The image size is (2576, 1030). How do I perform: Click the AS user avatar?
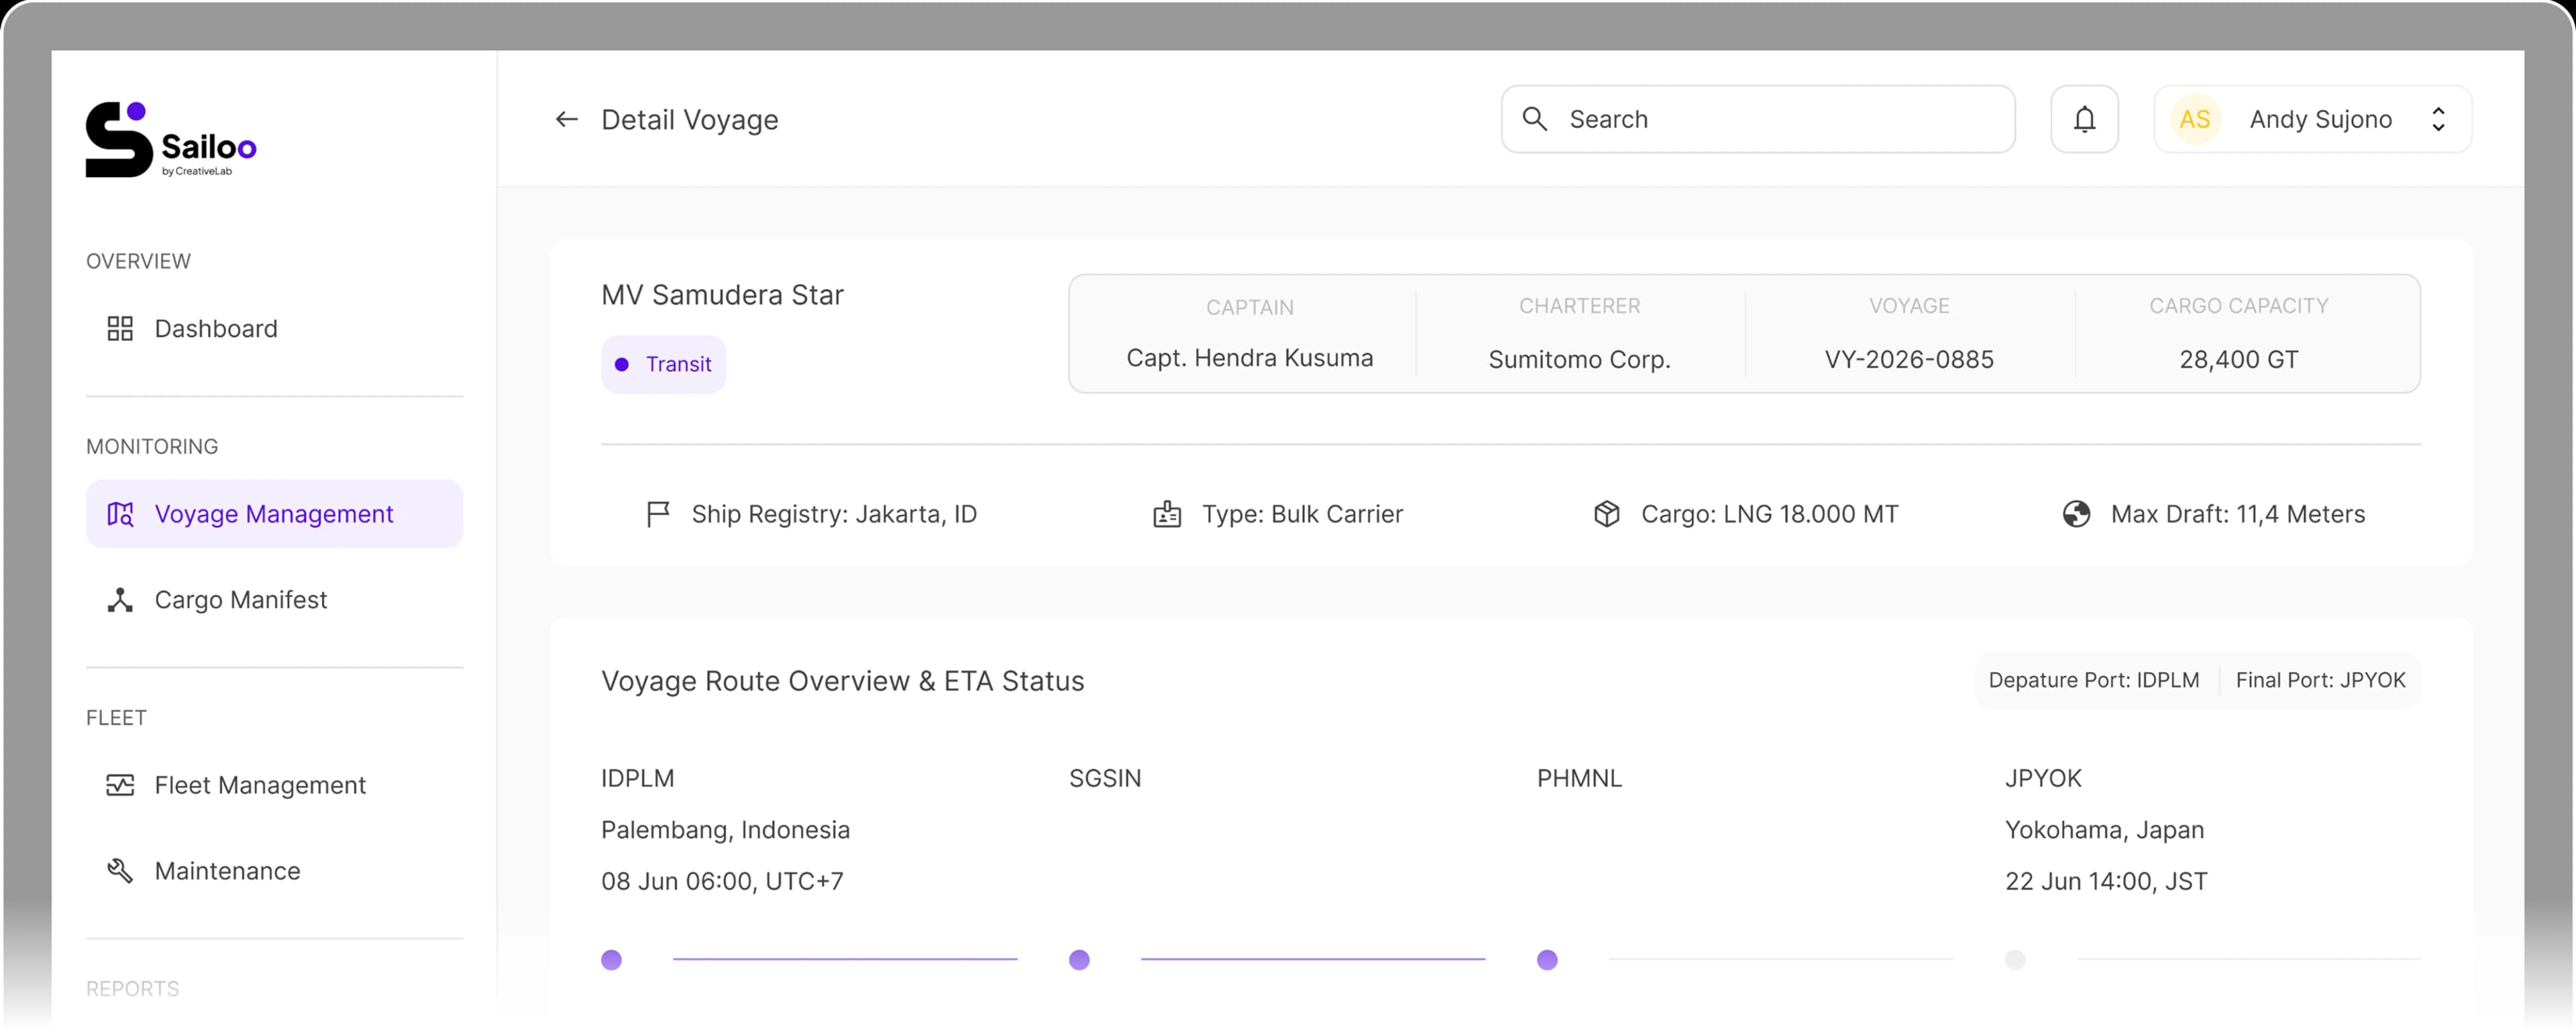click(2195, 119)
